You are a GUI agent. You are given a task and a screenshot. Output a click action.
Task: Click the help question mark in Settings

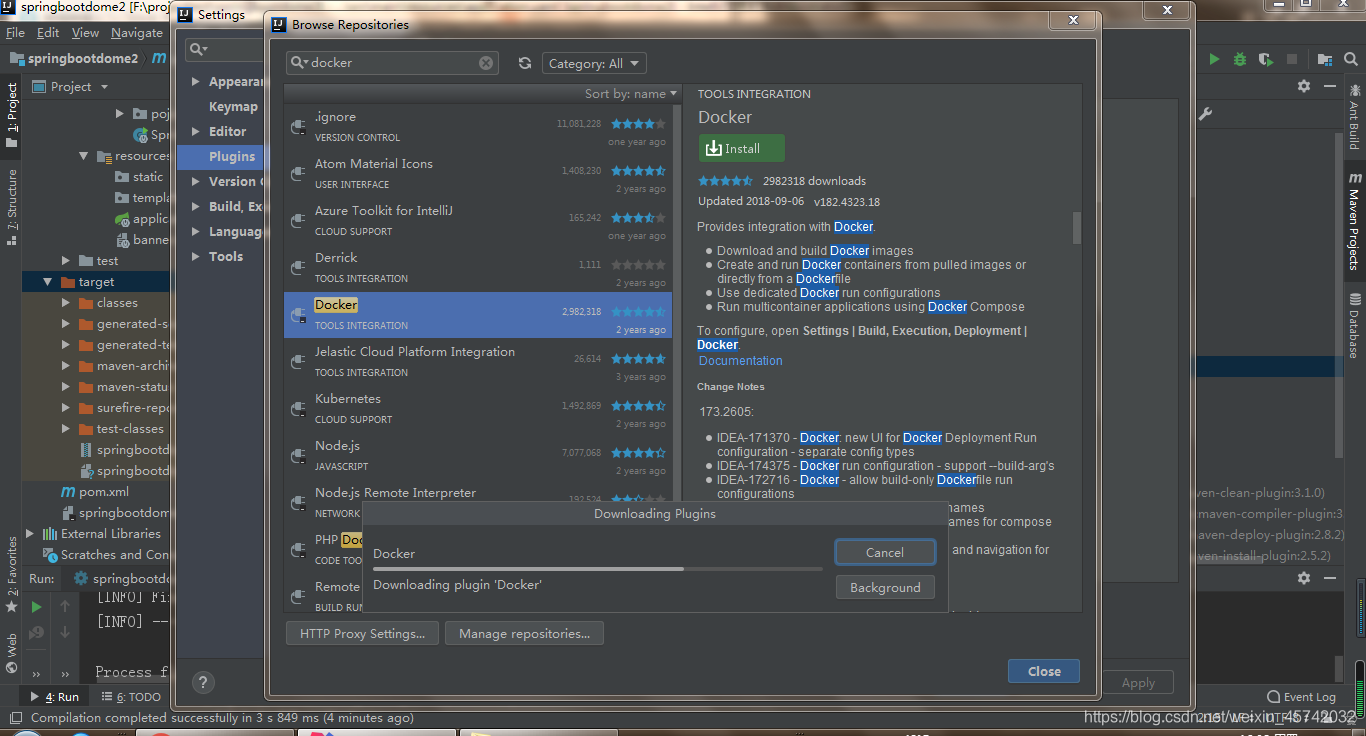[x=203, y=683]
